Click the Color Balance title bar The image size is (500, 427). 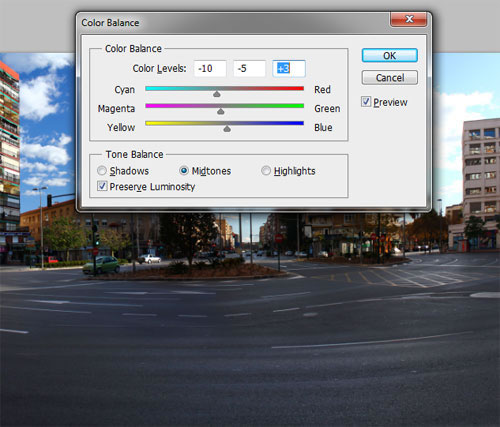point(233,23)
